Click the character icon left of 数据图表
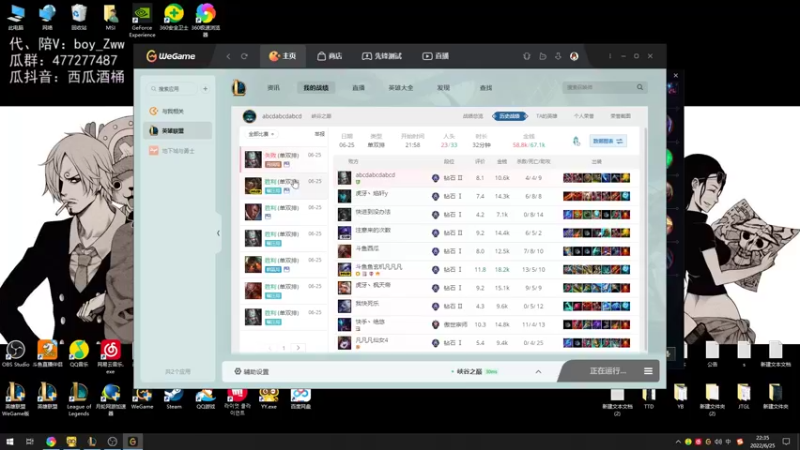Screen dimensions: 800x450 tap(577, 141)
